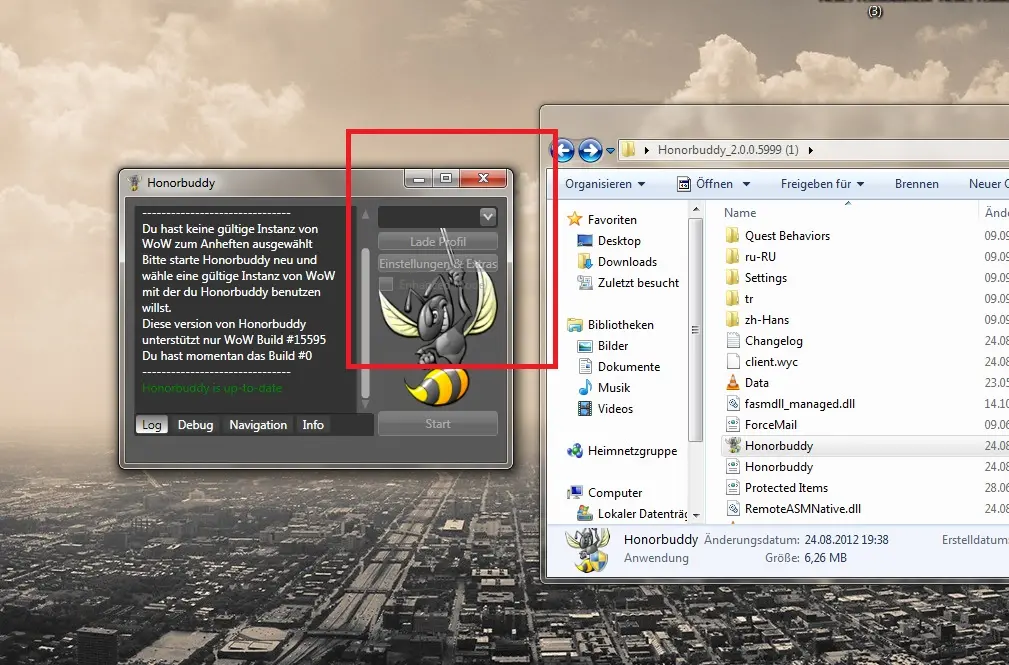Image resolution: width=1009 pixels, height=665 pixels.
Task: Click the Start button in Honorbuddy
Action: pyautogui.click(x=438, y=424)
